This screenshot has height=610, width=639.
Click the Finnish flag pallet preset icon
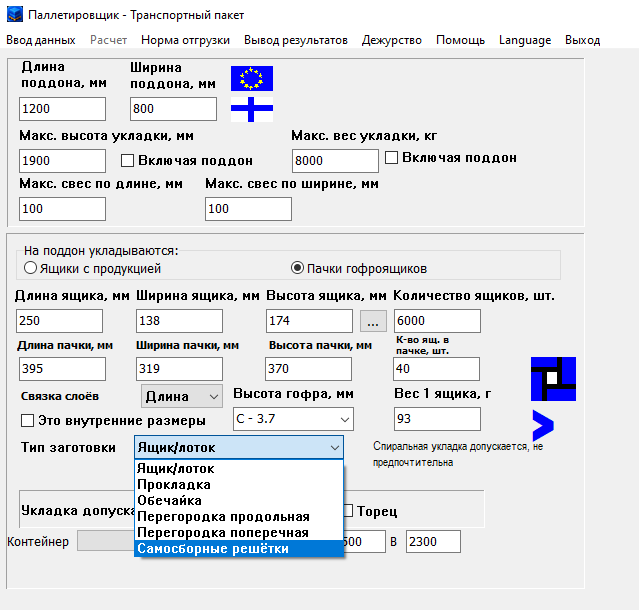click(x=252, y=109)
